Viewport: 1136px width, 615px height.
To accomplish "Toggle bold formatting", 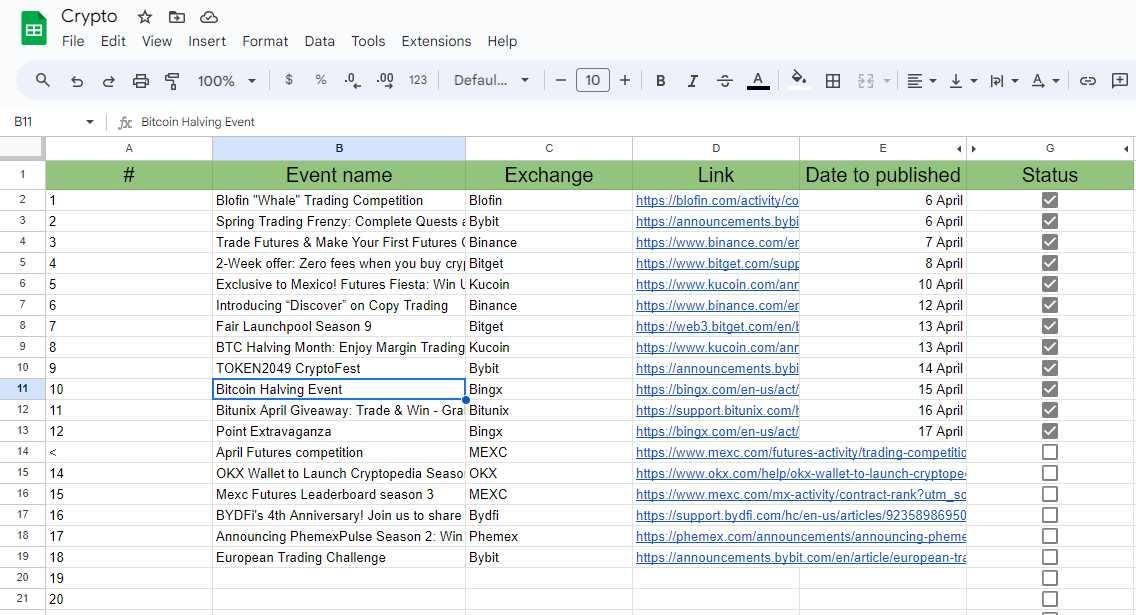I will click(x=661, y=80).
